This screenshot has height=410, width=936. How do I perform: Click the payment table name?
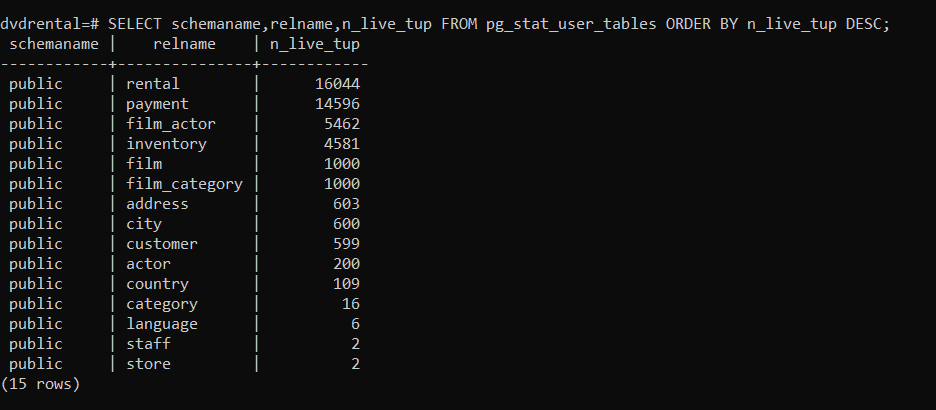(x=157, y=104)
